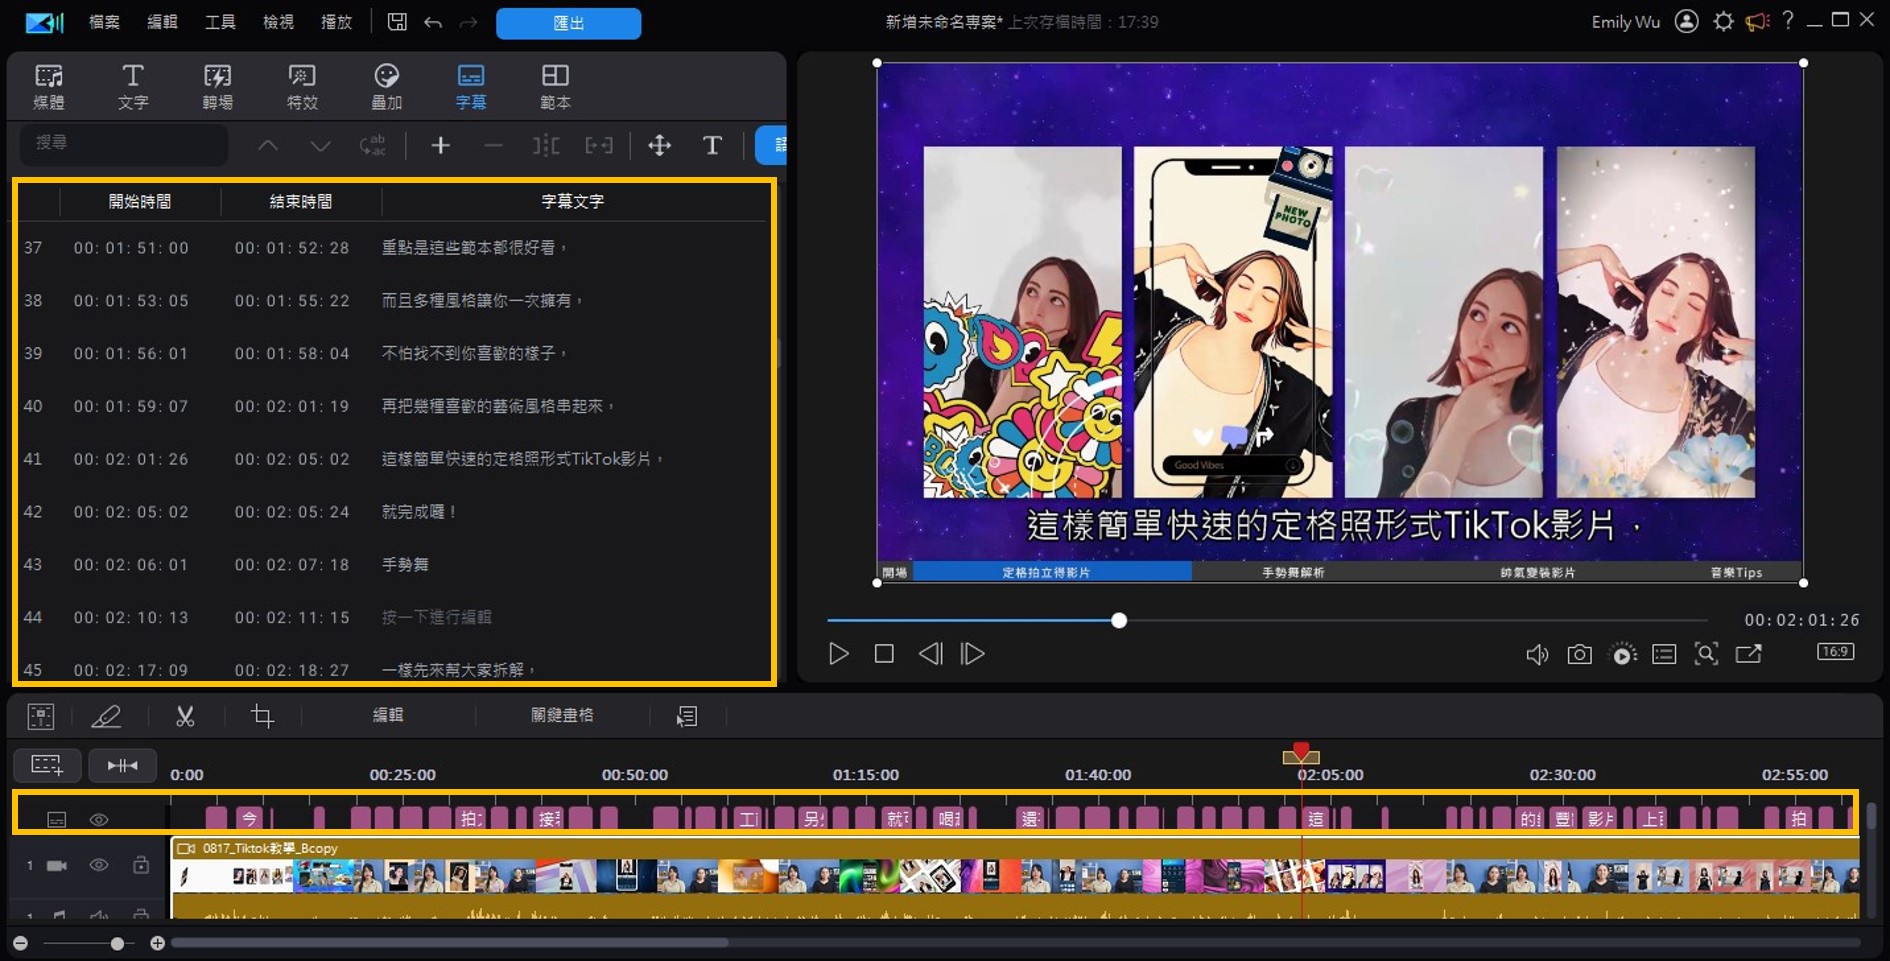The width and height of the screenshot is (1890, 961).
Task: Click the down chevron to select next subtitle
Action: click(x=320, y=145)
